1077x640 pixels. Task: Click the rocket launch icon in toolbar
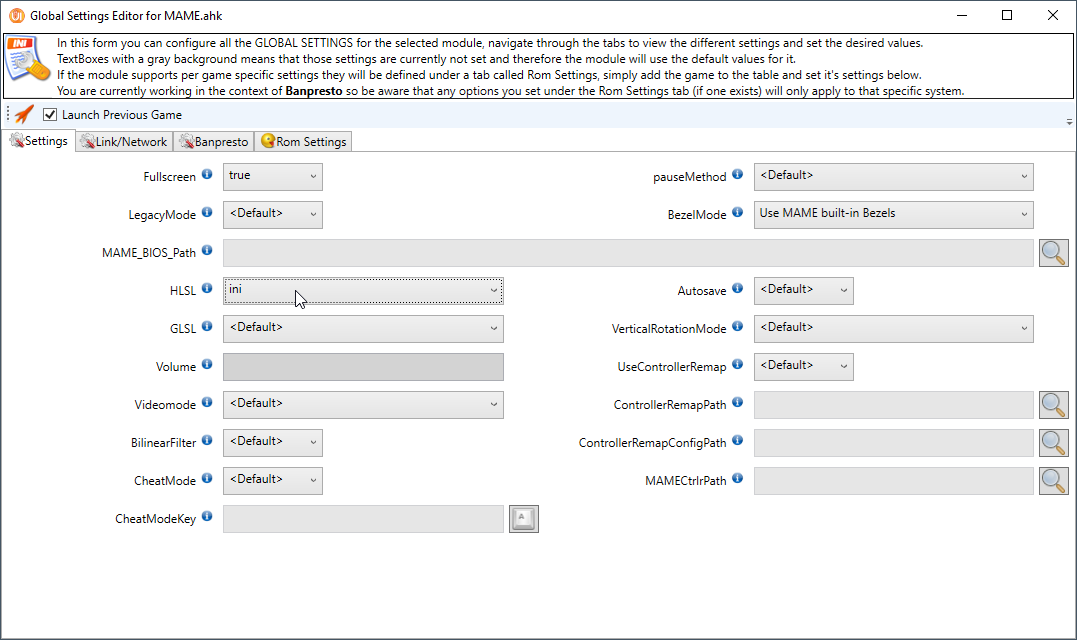(x=24, y=115)
